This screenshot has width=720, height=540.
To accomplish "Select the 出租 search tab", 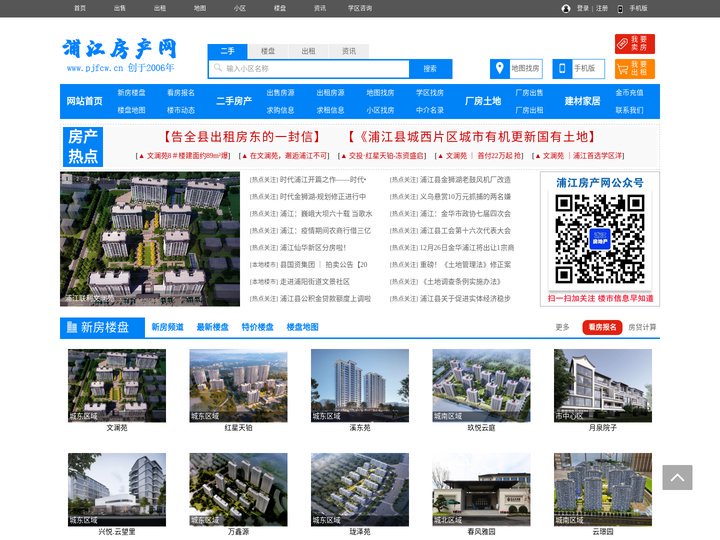I will 308,51.
